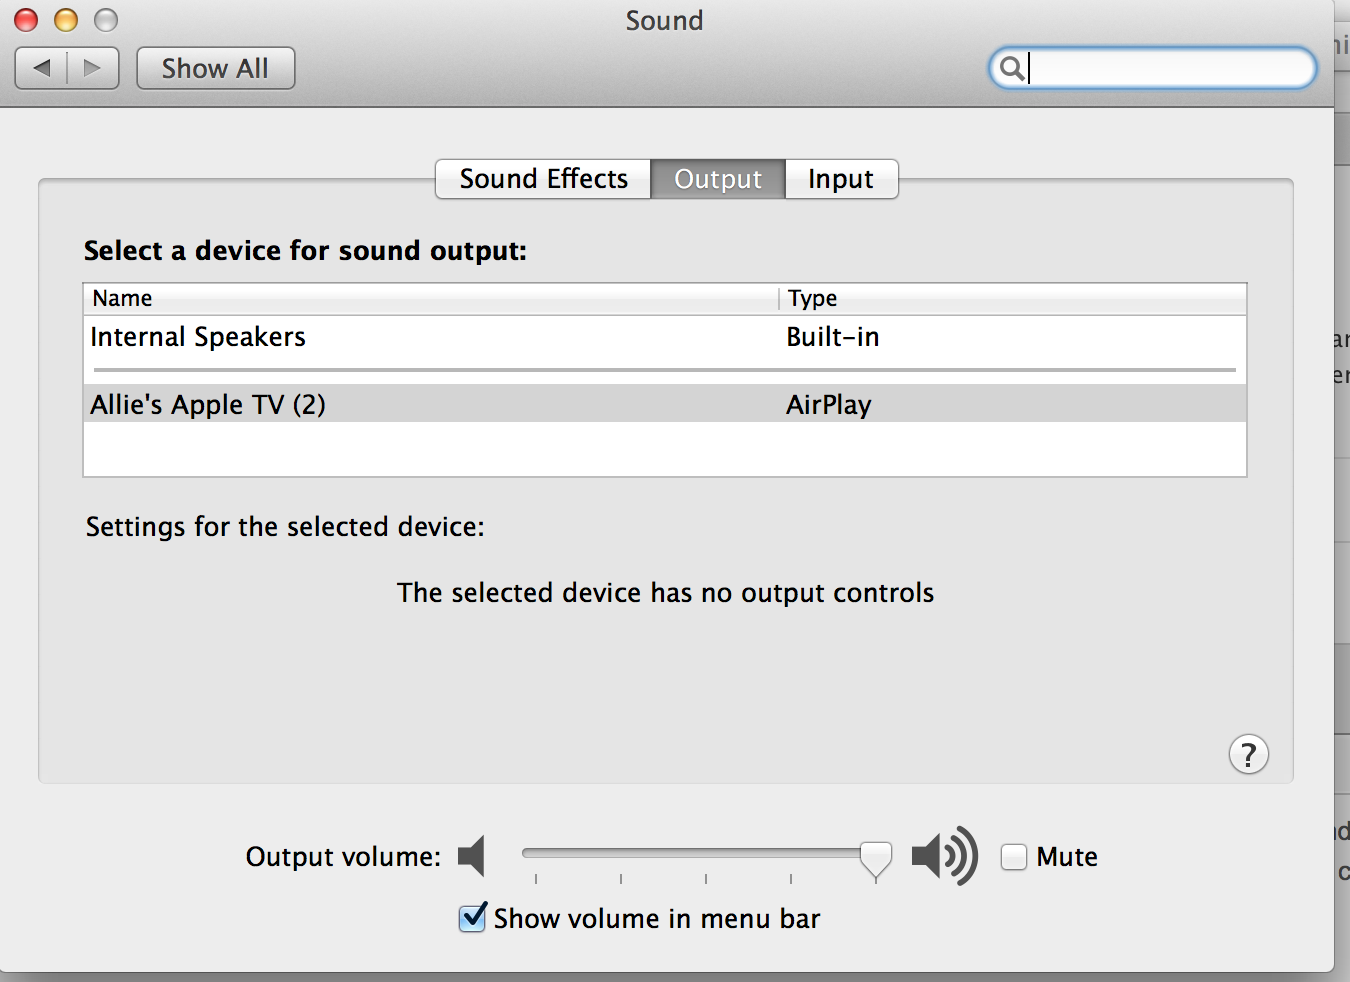Click the low volume speaker icon
The width and height of the screenshot is (1350, 982).
(471, 856)
